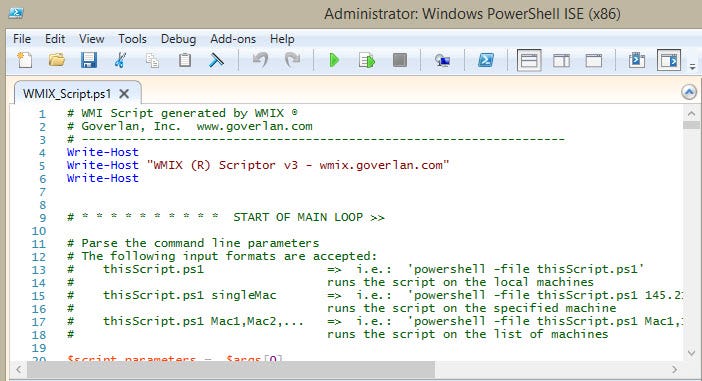
Task: Click 'thisScript.ps1 singleMac' on line 15
Action: (x=190, y=295)
